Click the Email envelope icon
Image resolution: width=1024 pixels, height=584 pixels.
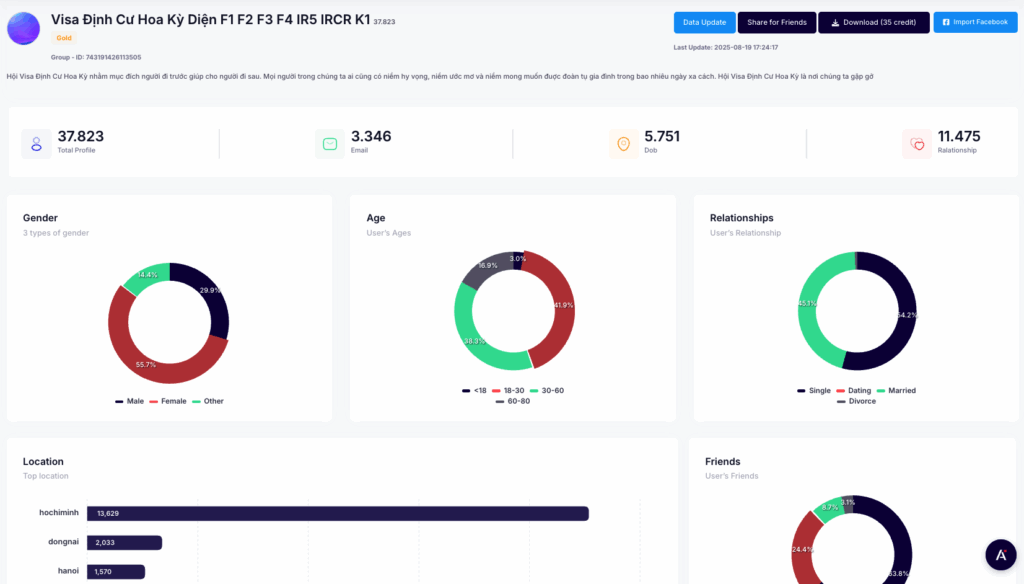pyautogui.click(x=330, y=144)
